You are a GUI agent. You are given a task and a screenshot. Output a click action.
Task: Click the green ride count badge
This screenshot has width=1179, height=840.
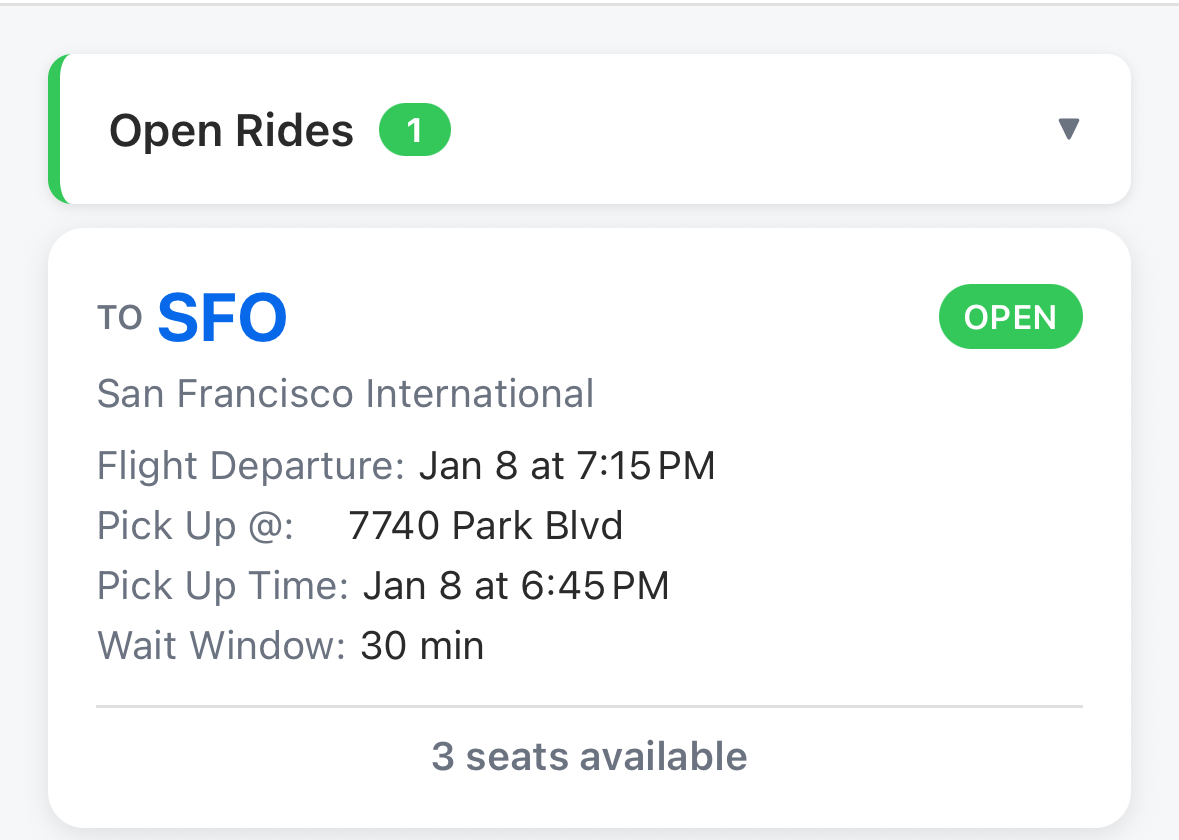pos(415,131)
